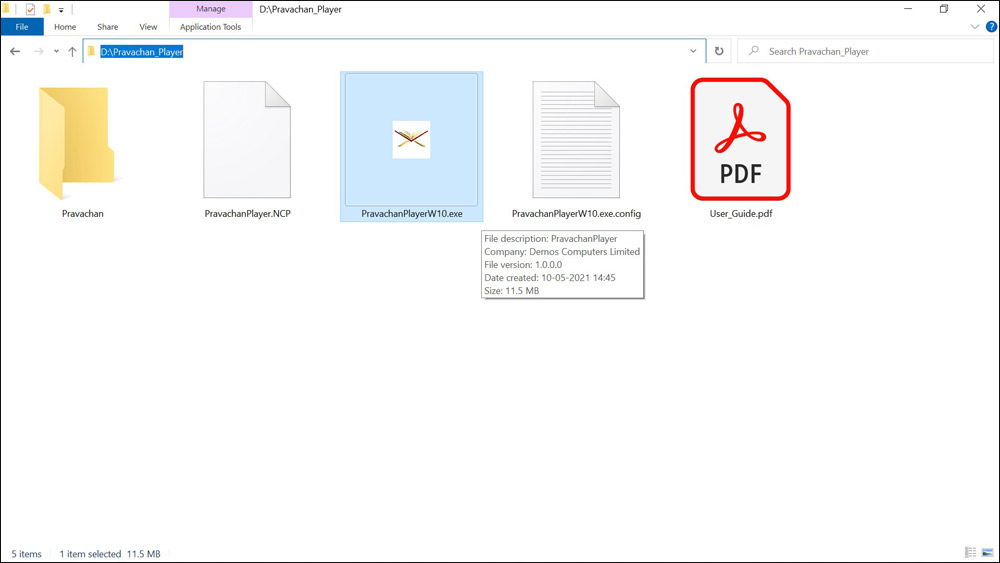Click the User_Guide.pdf file name
1000x563 pixels.
coord(741,214)
